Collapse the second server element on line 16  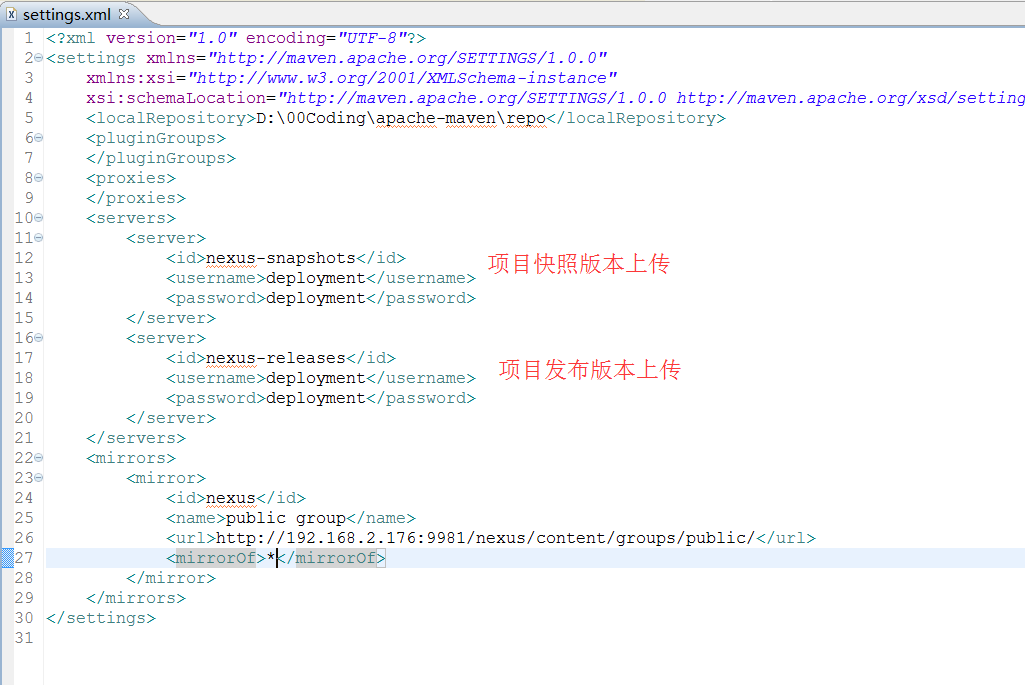(39, 338)
